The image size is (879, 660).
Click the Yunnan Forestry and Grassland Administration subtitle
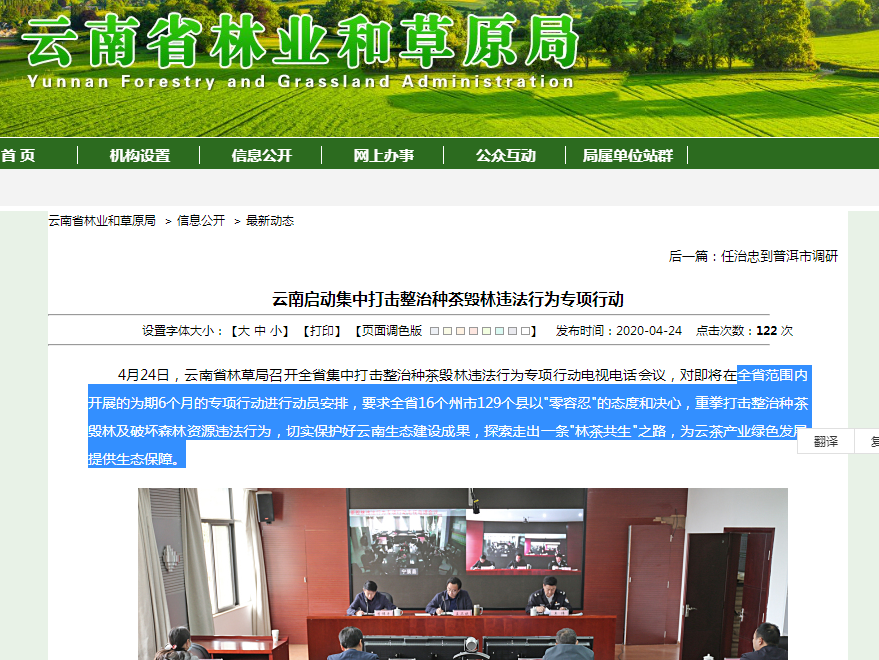coord(300,82)
